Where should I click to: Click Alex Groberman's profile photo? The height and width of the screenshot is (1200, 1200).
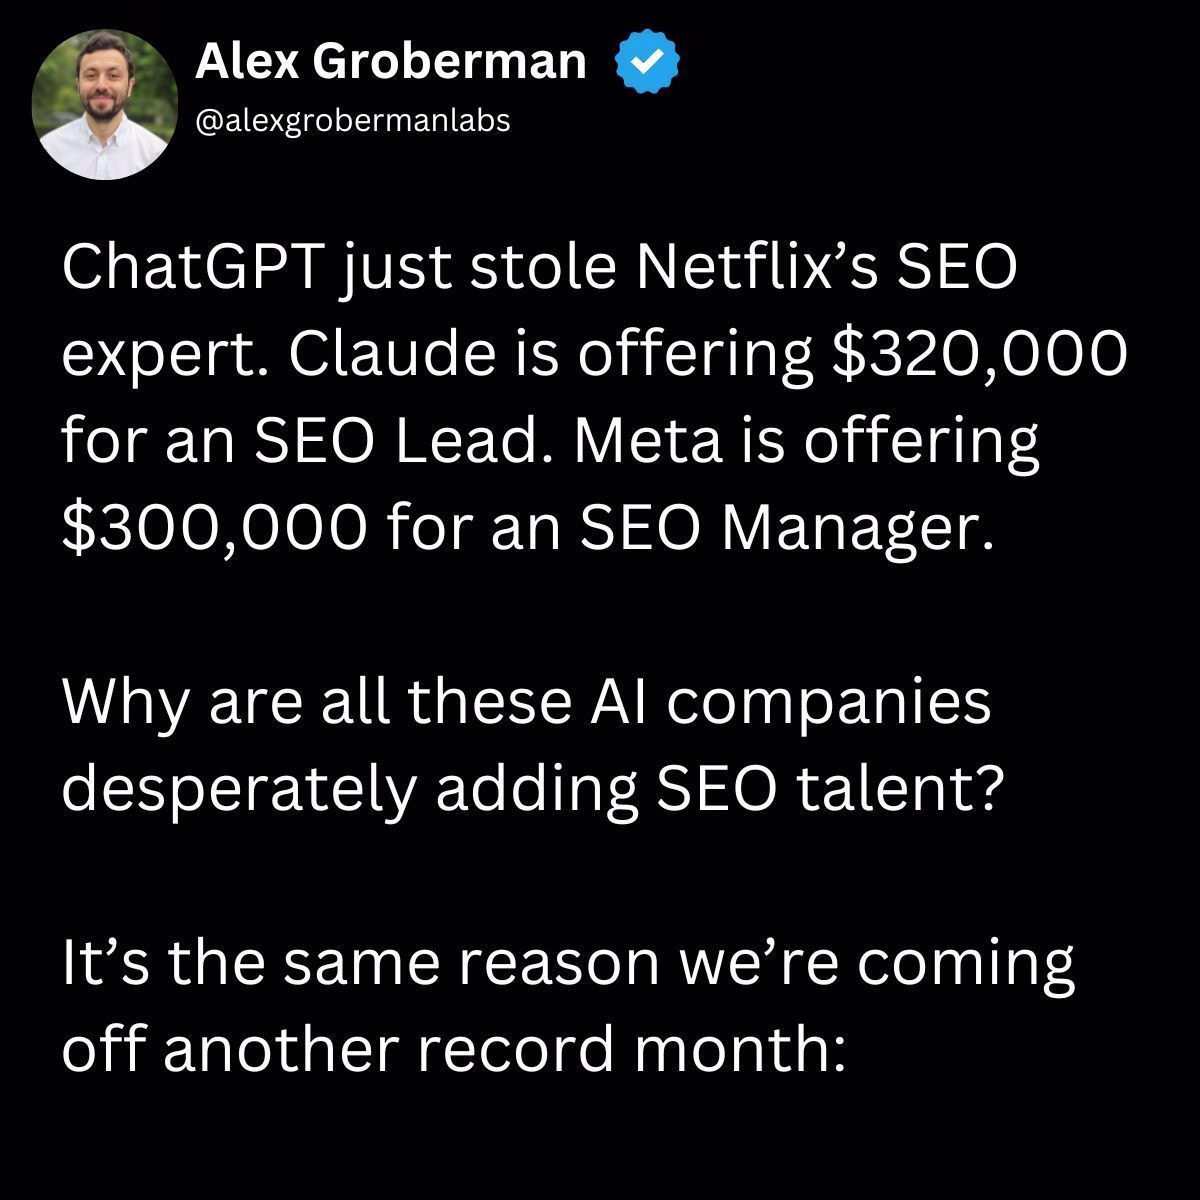105,105
